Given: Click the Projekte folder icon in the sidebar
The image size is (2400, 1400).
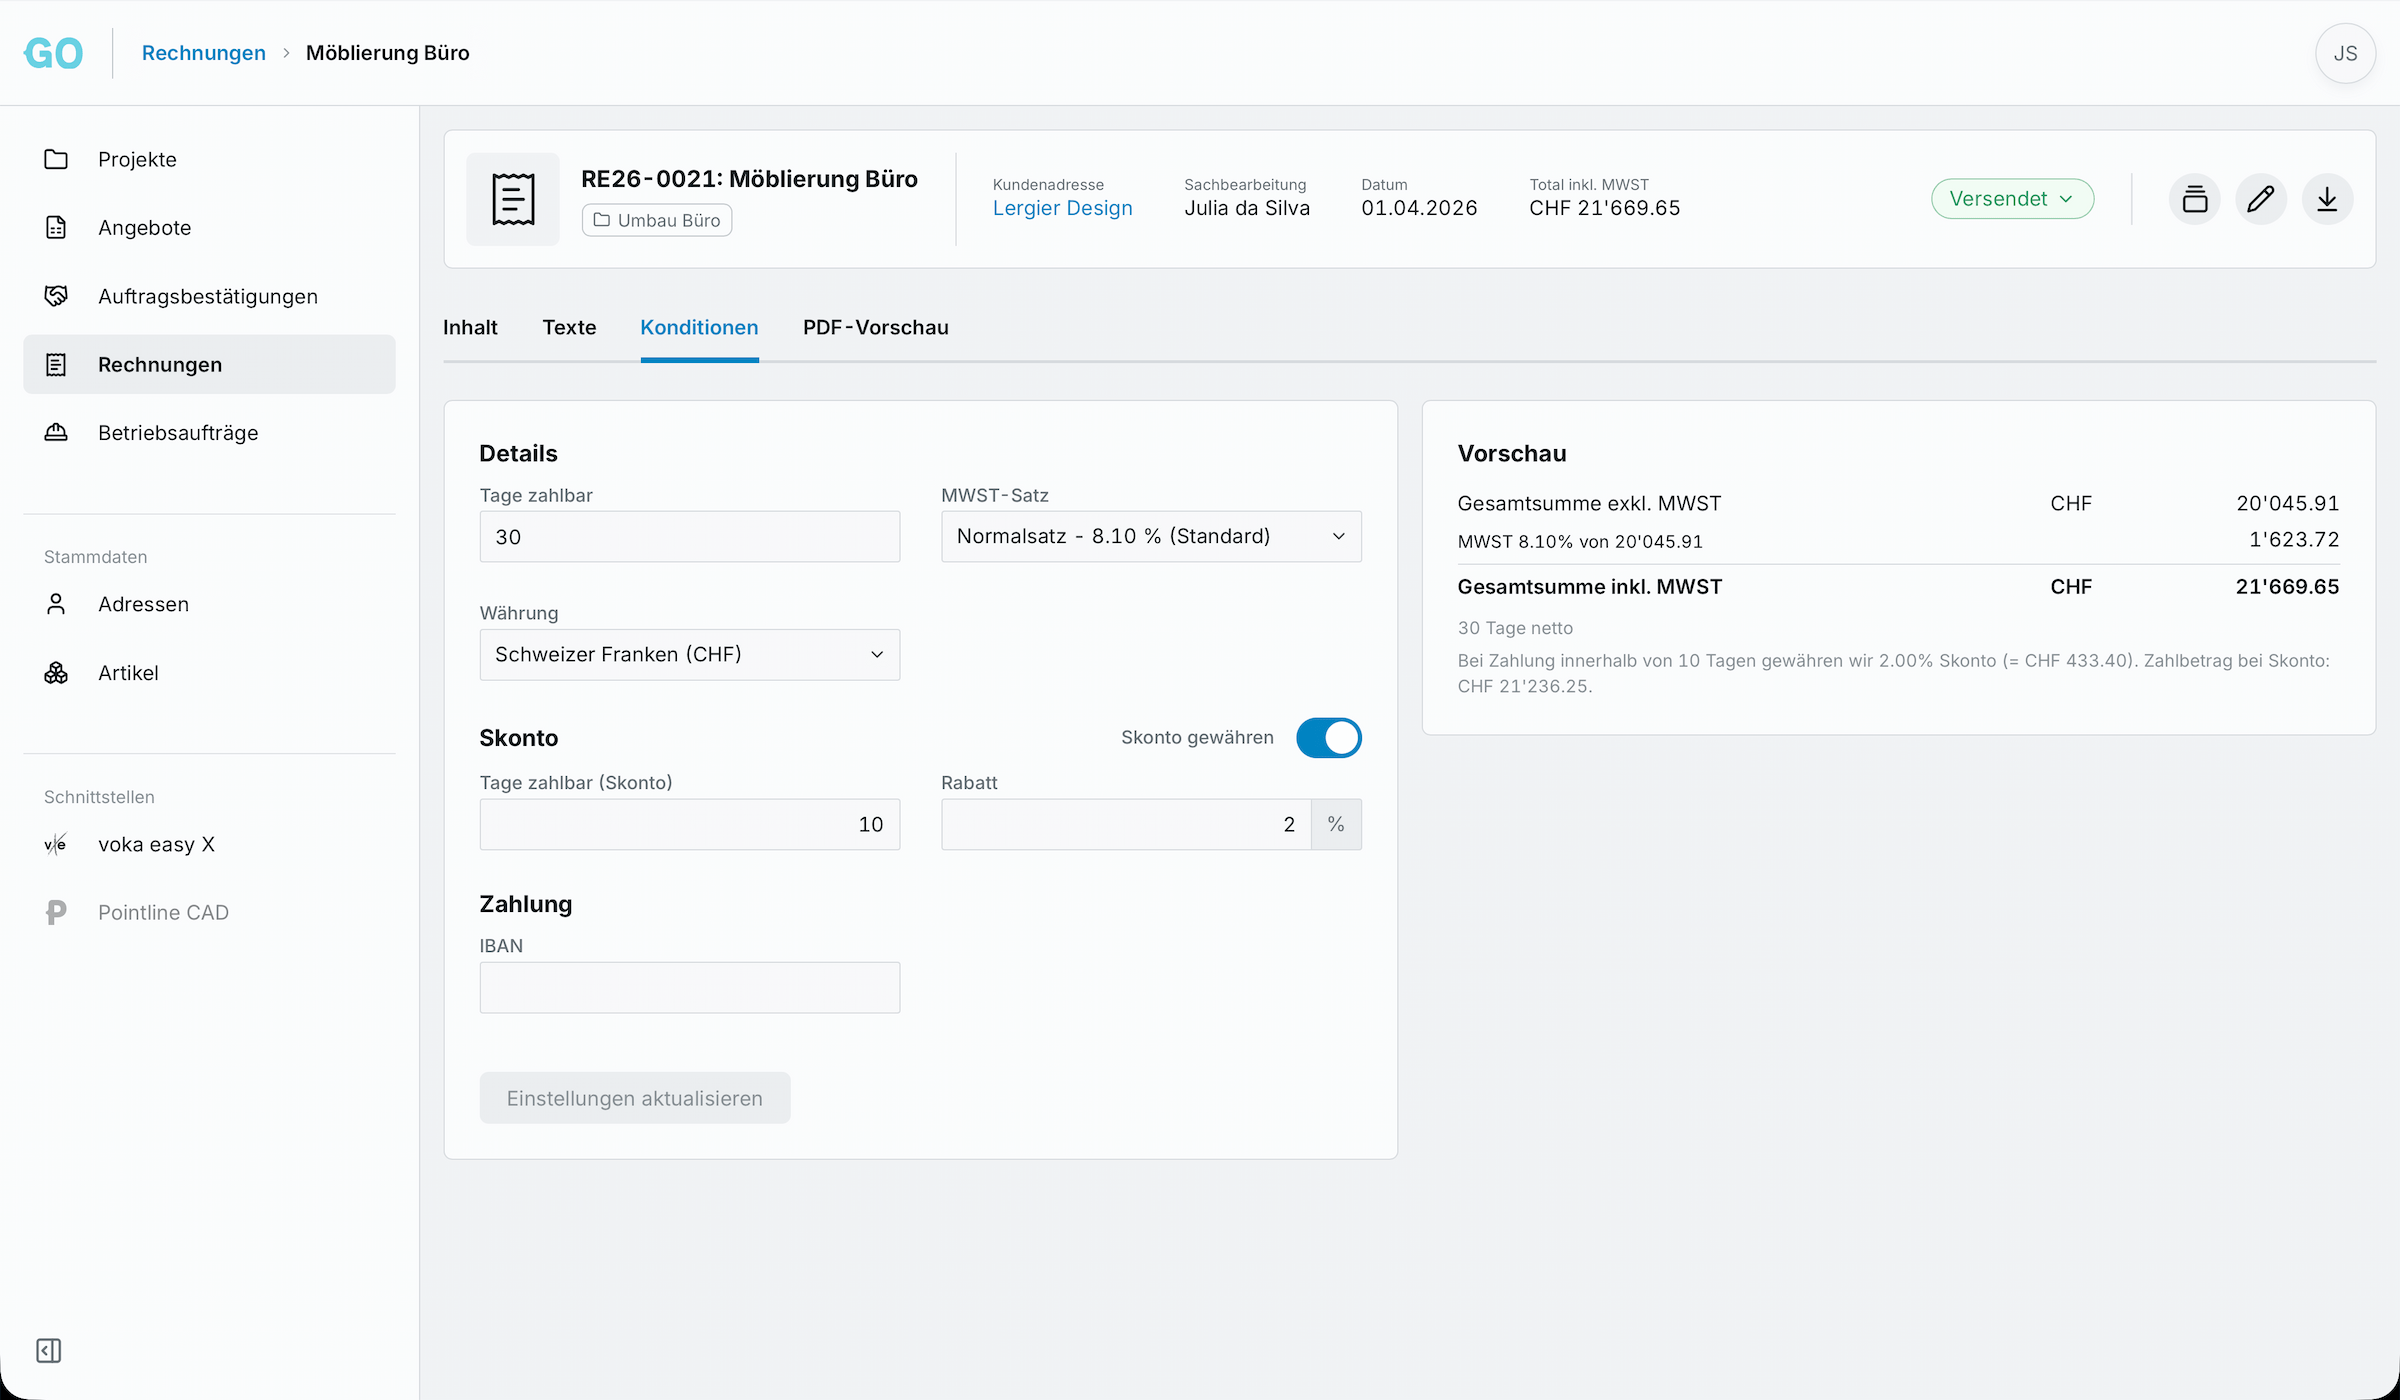Looking at the screenshot, I should [56, 159].
